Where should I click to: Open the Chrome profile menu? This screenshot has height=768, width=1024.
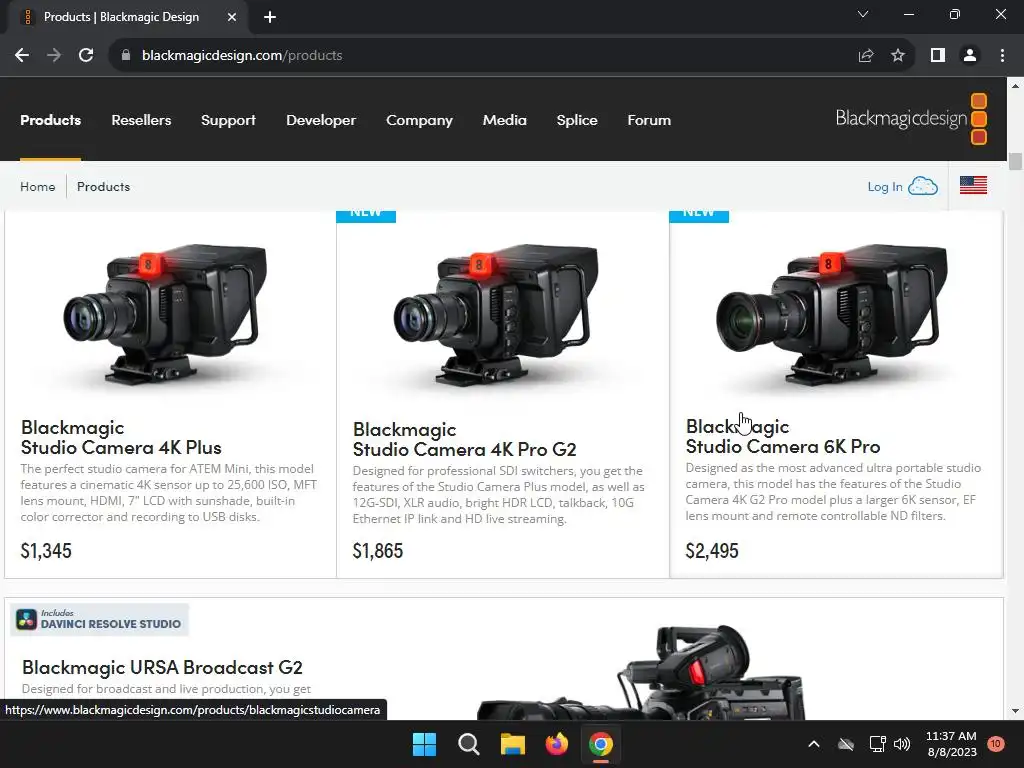tap(970, 56)
